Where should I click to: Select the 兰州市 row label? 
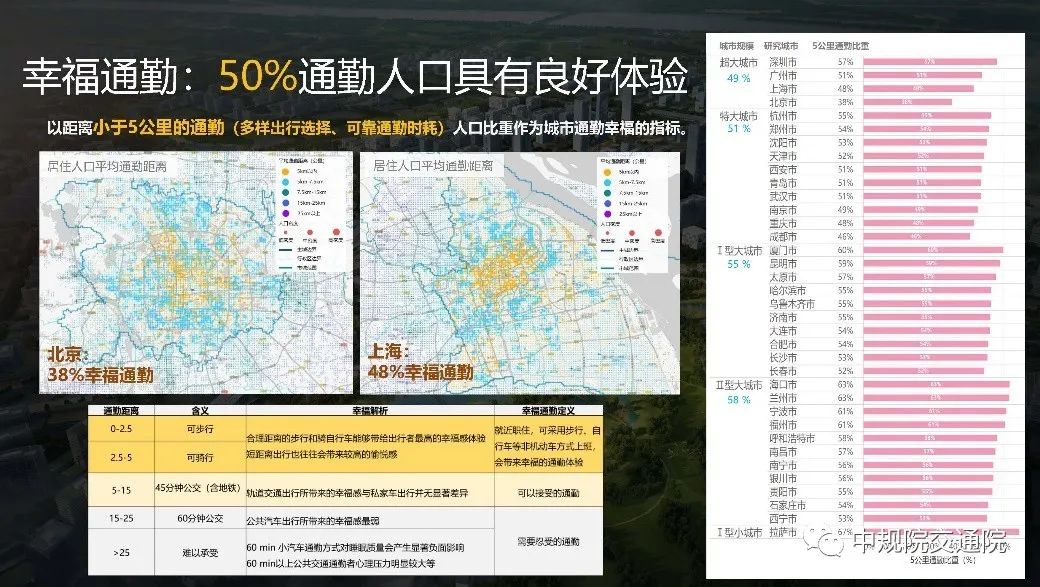pyautogui.click(x=783, y=398)
